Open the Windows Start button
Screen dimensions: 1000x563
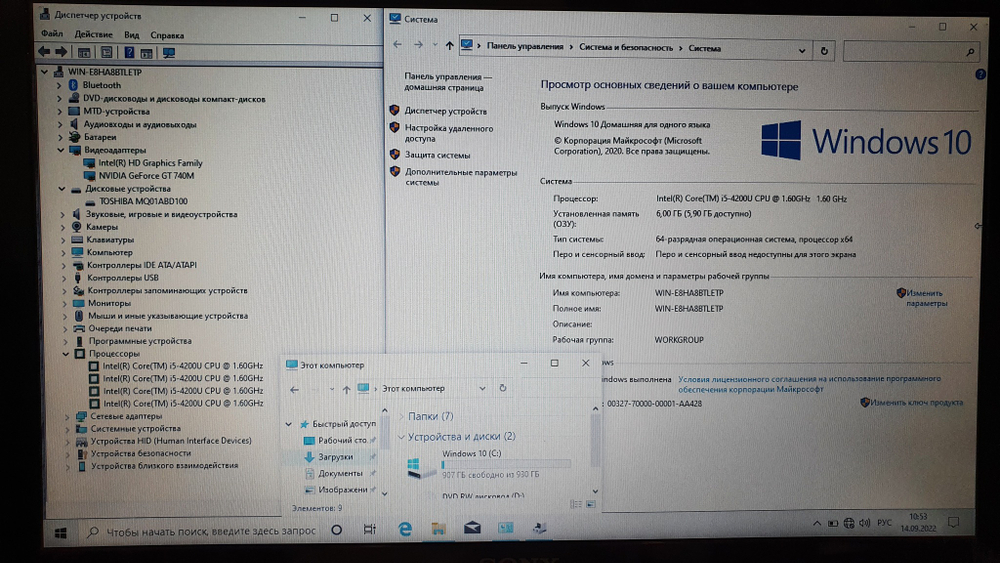pos(61,533)
